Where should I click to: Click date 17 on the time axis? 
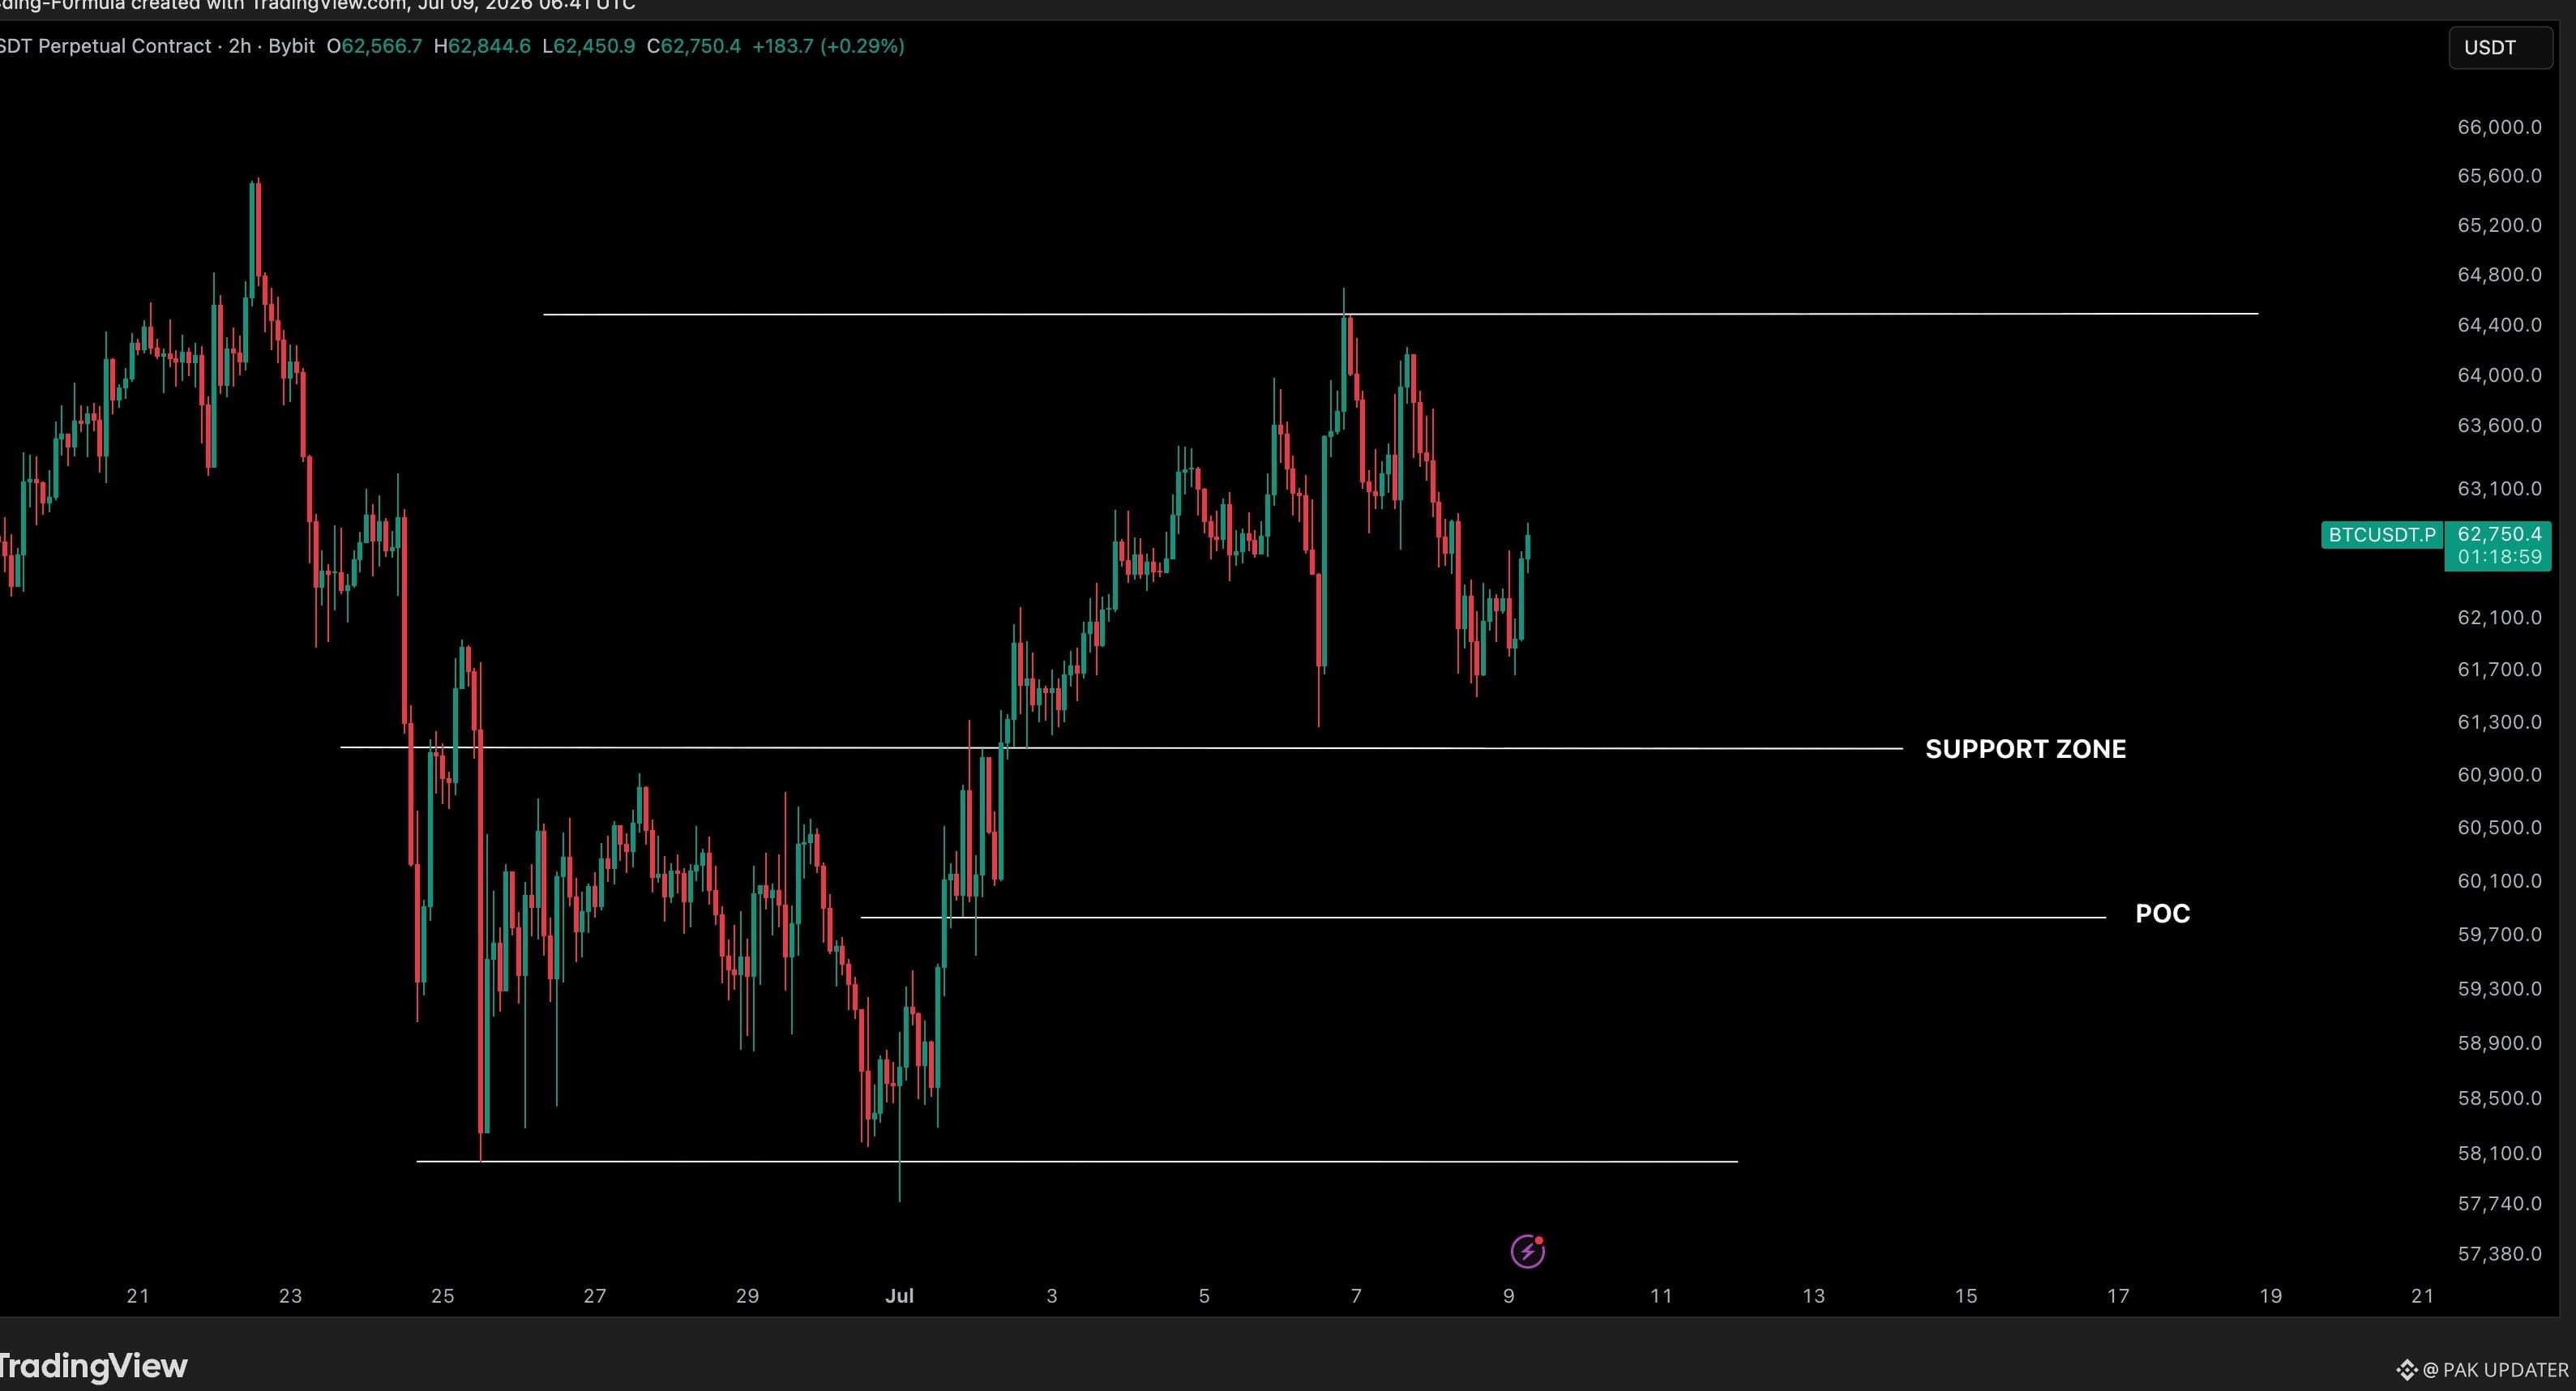pos(2118,1296)
